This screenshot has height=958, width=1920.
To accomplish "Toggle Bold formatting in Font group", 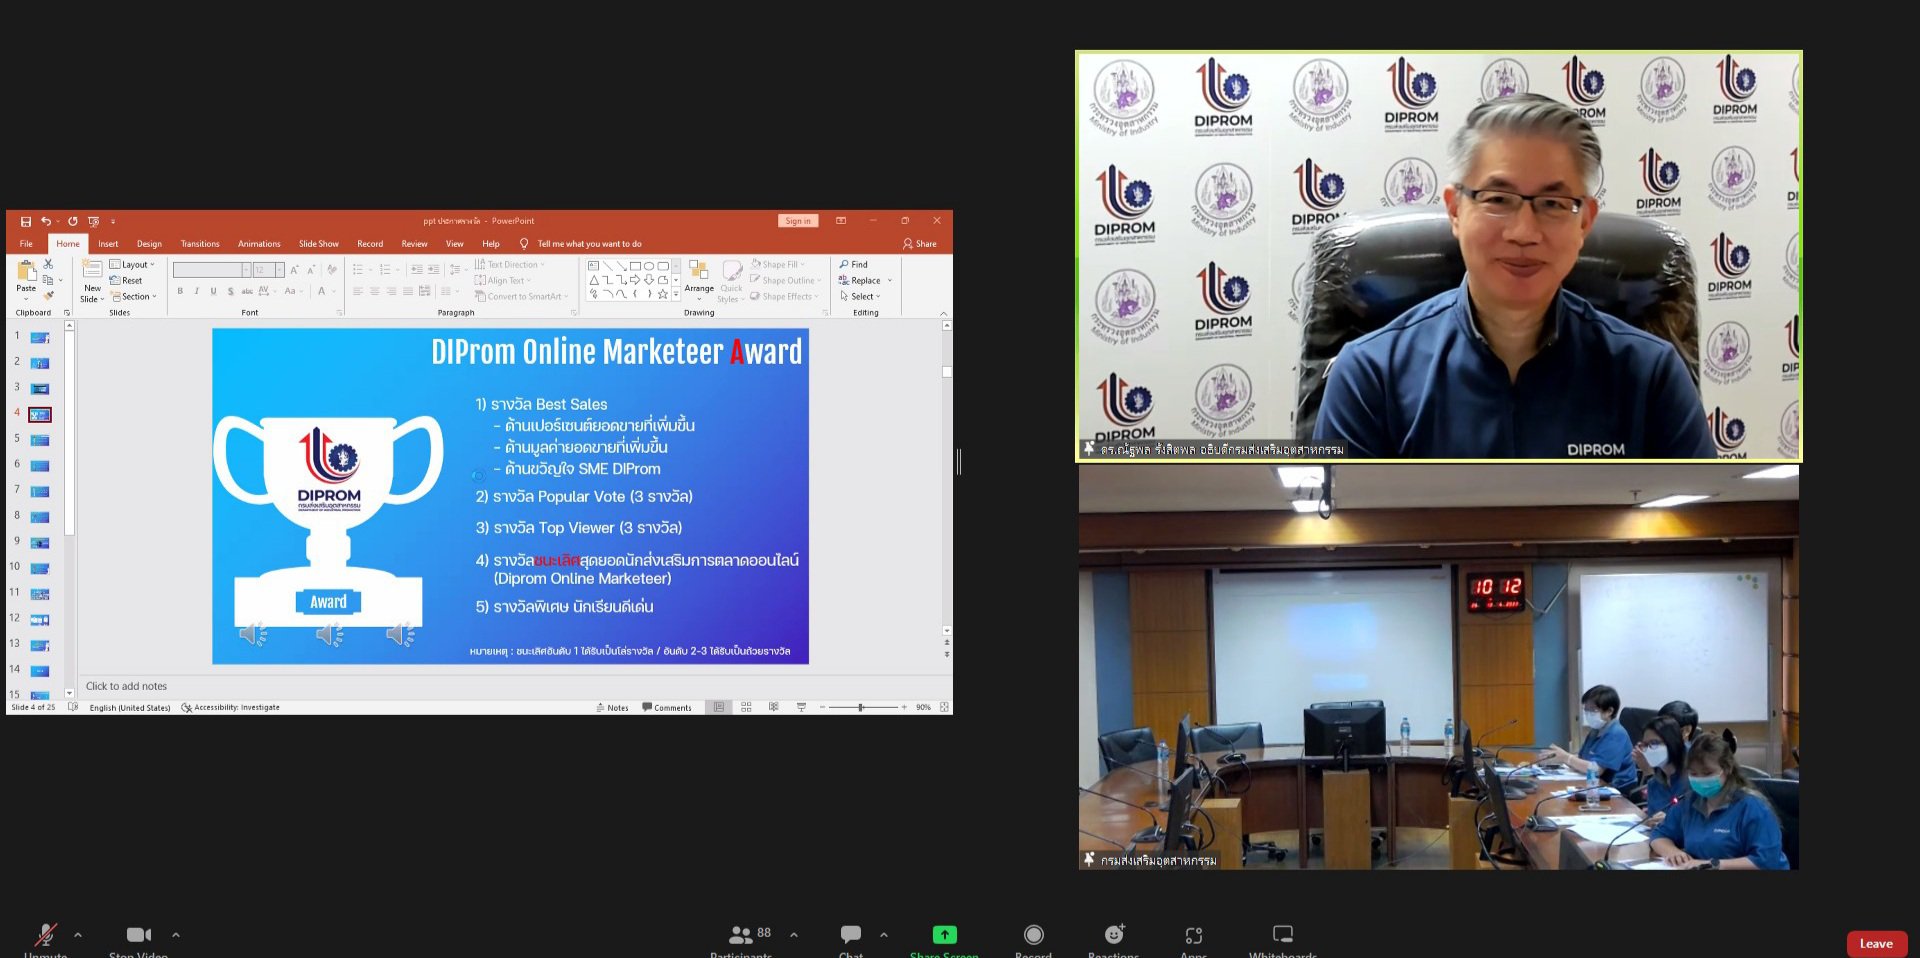I will pos(180,291).
